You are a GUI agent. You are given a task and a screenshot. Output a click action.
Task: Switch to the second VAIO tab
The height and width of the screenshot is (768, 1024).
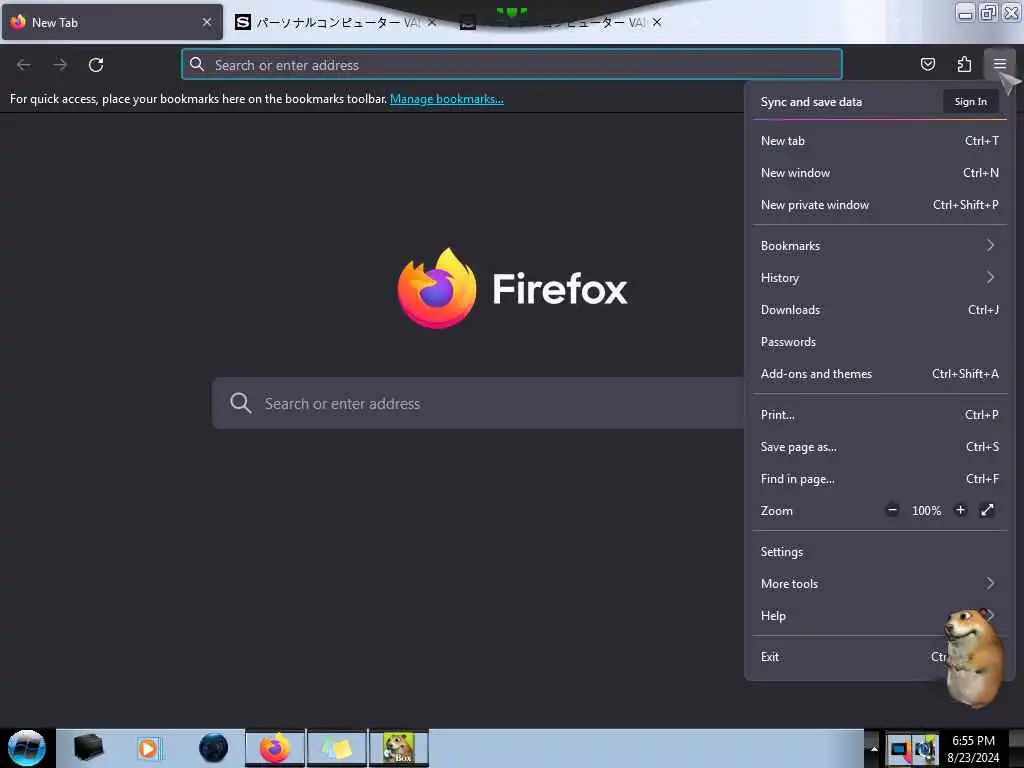pos(562,22)
